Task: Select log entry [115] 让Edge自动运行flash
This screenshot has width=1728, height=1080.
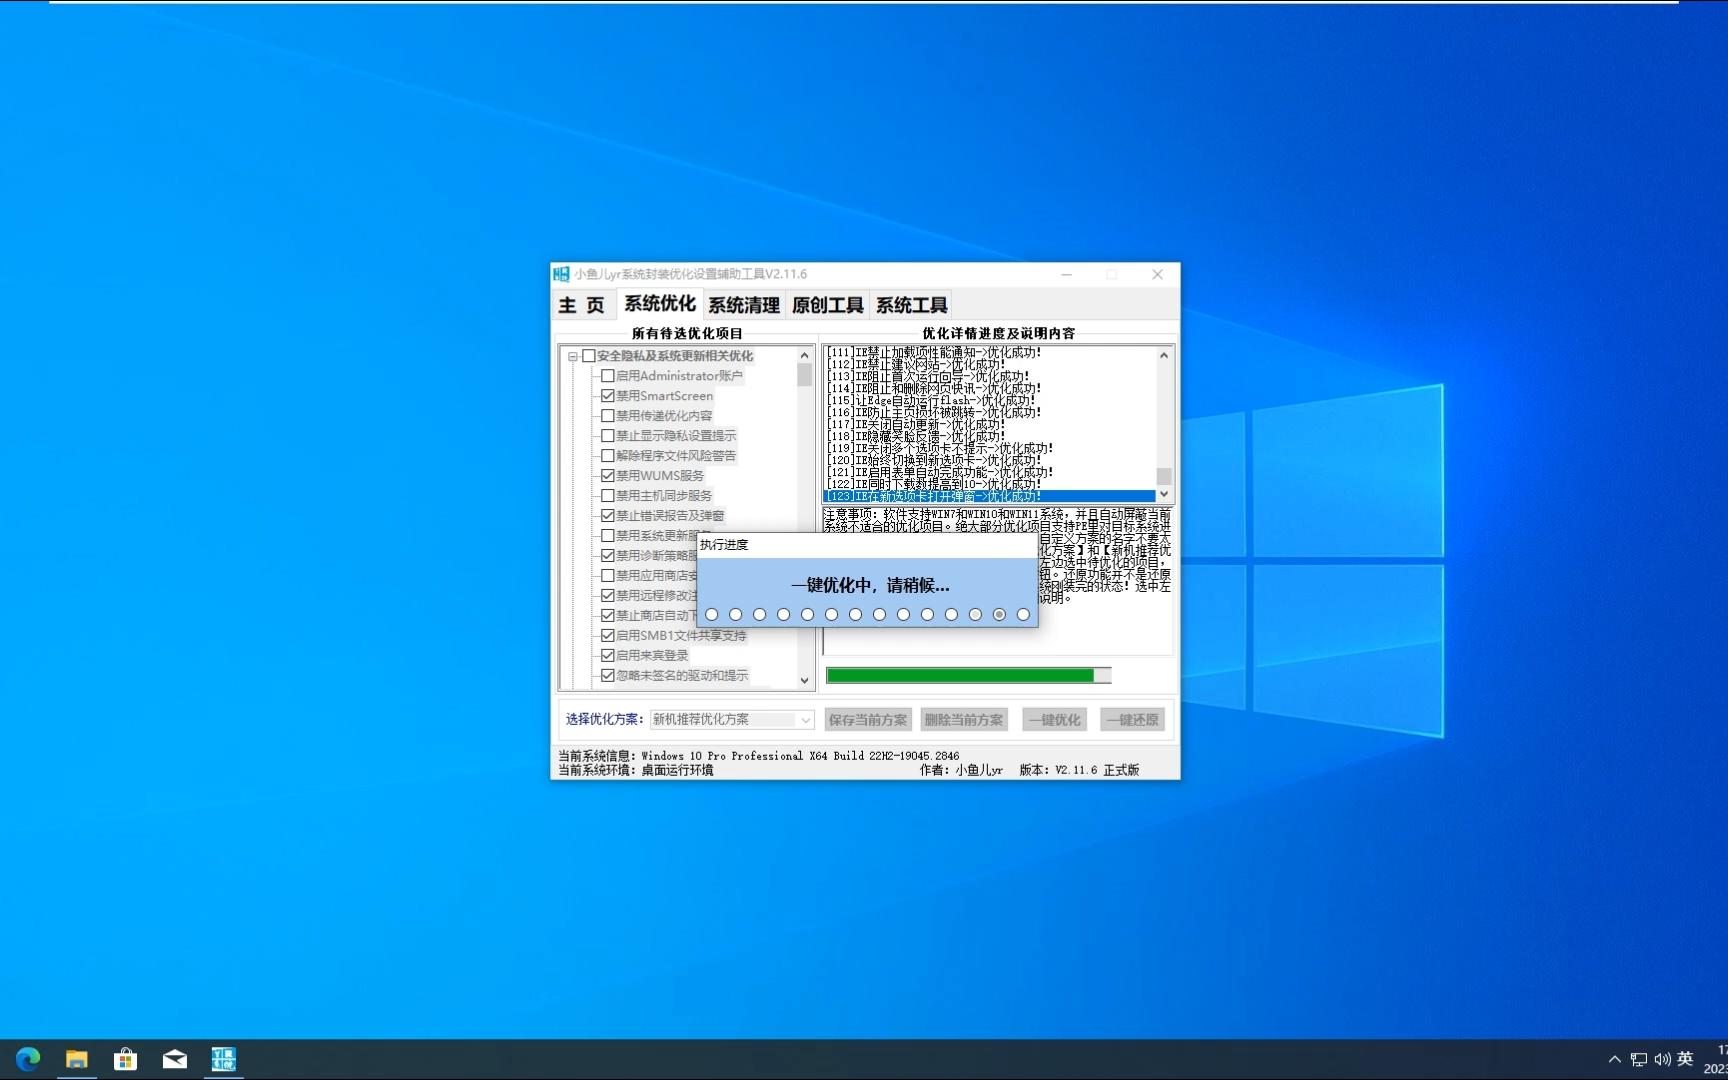Action: pyautogui.click(x=989, y=400)
